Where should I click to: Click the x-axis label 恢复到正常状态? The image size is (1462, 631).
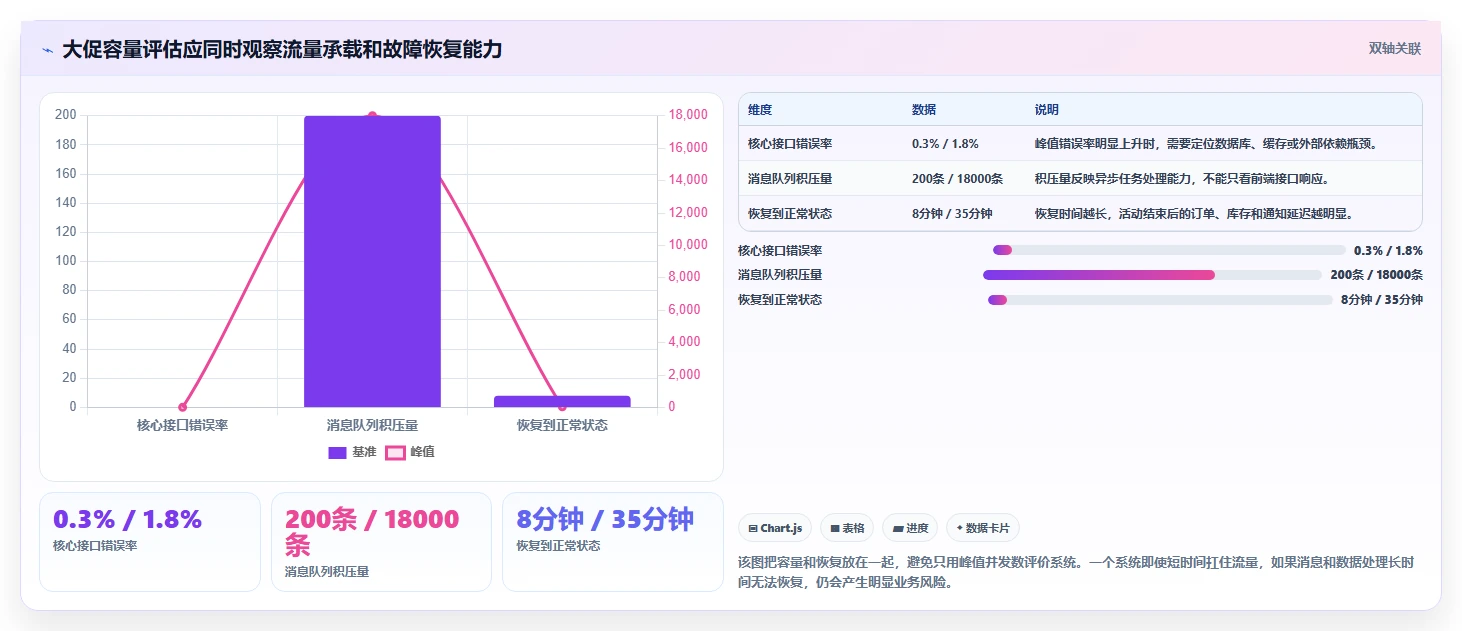562,425
